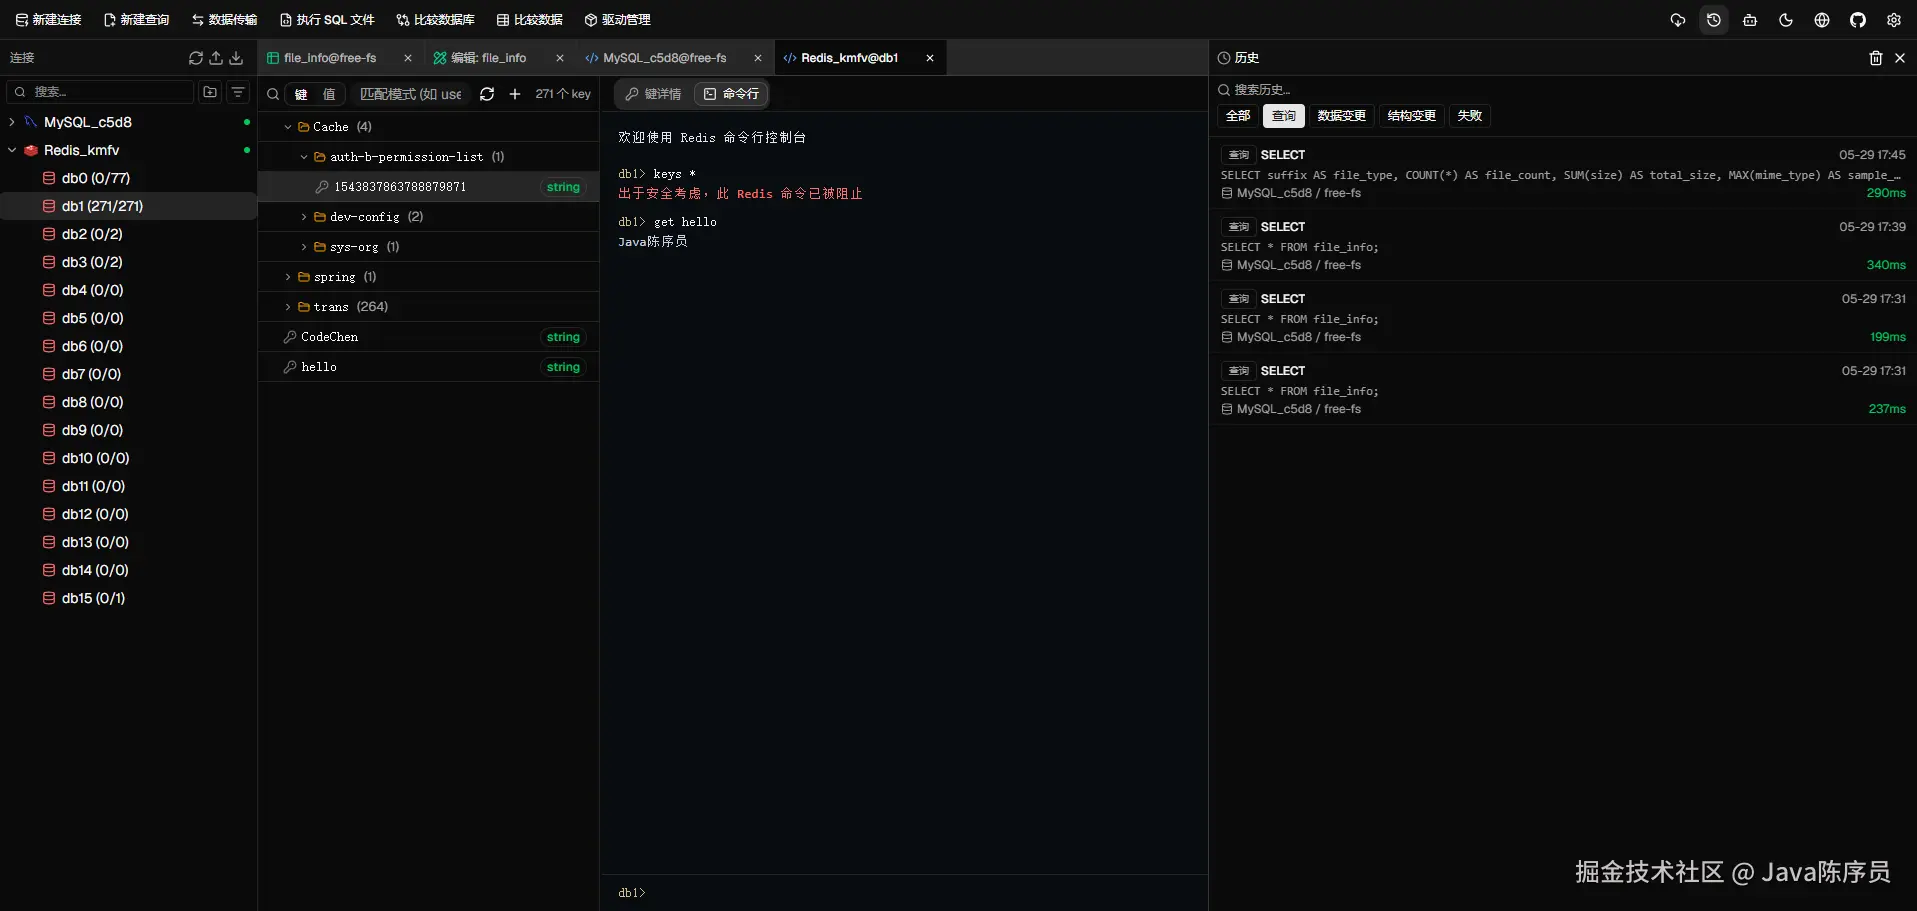Click the Redis_kmfv connection icon
Image resolution: width=1917 pixels, height=911 pixels.
coord(31,150)
